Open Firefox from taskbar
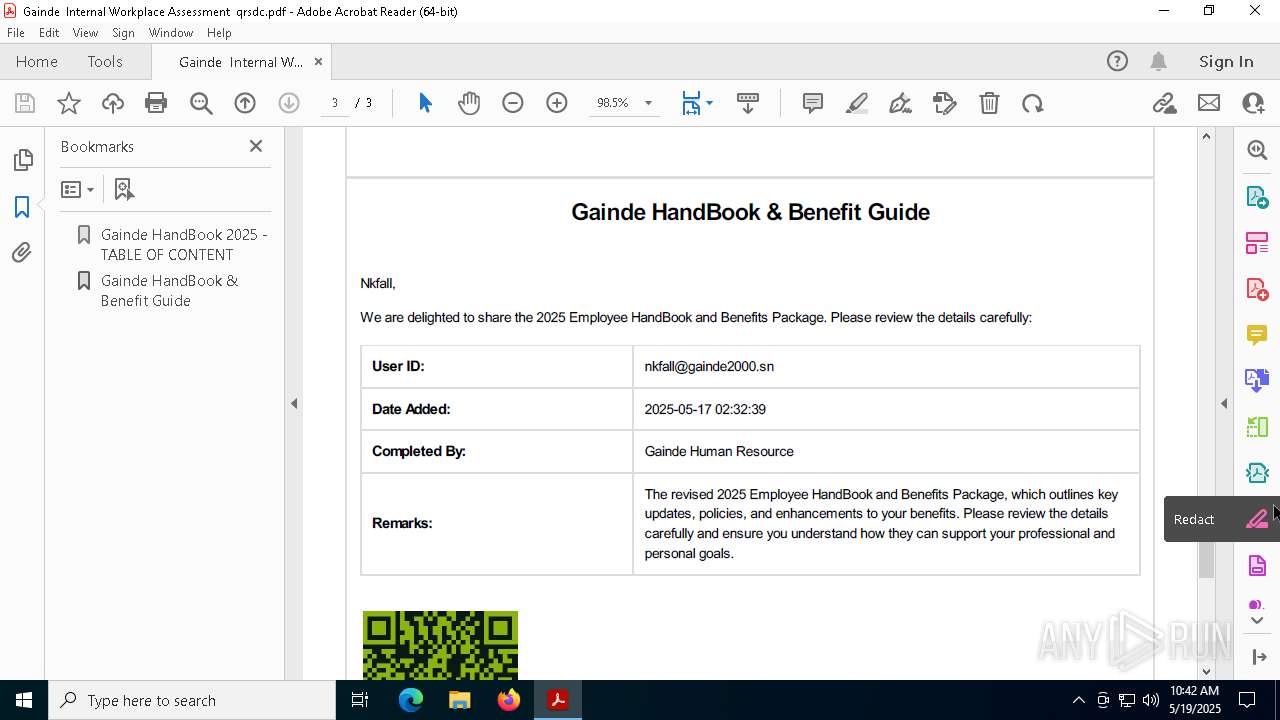 pyautogui.click(x=508, y=700)
